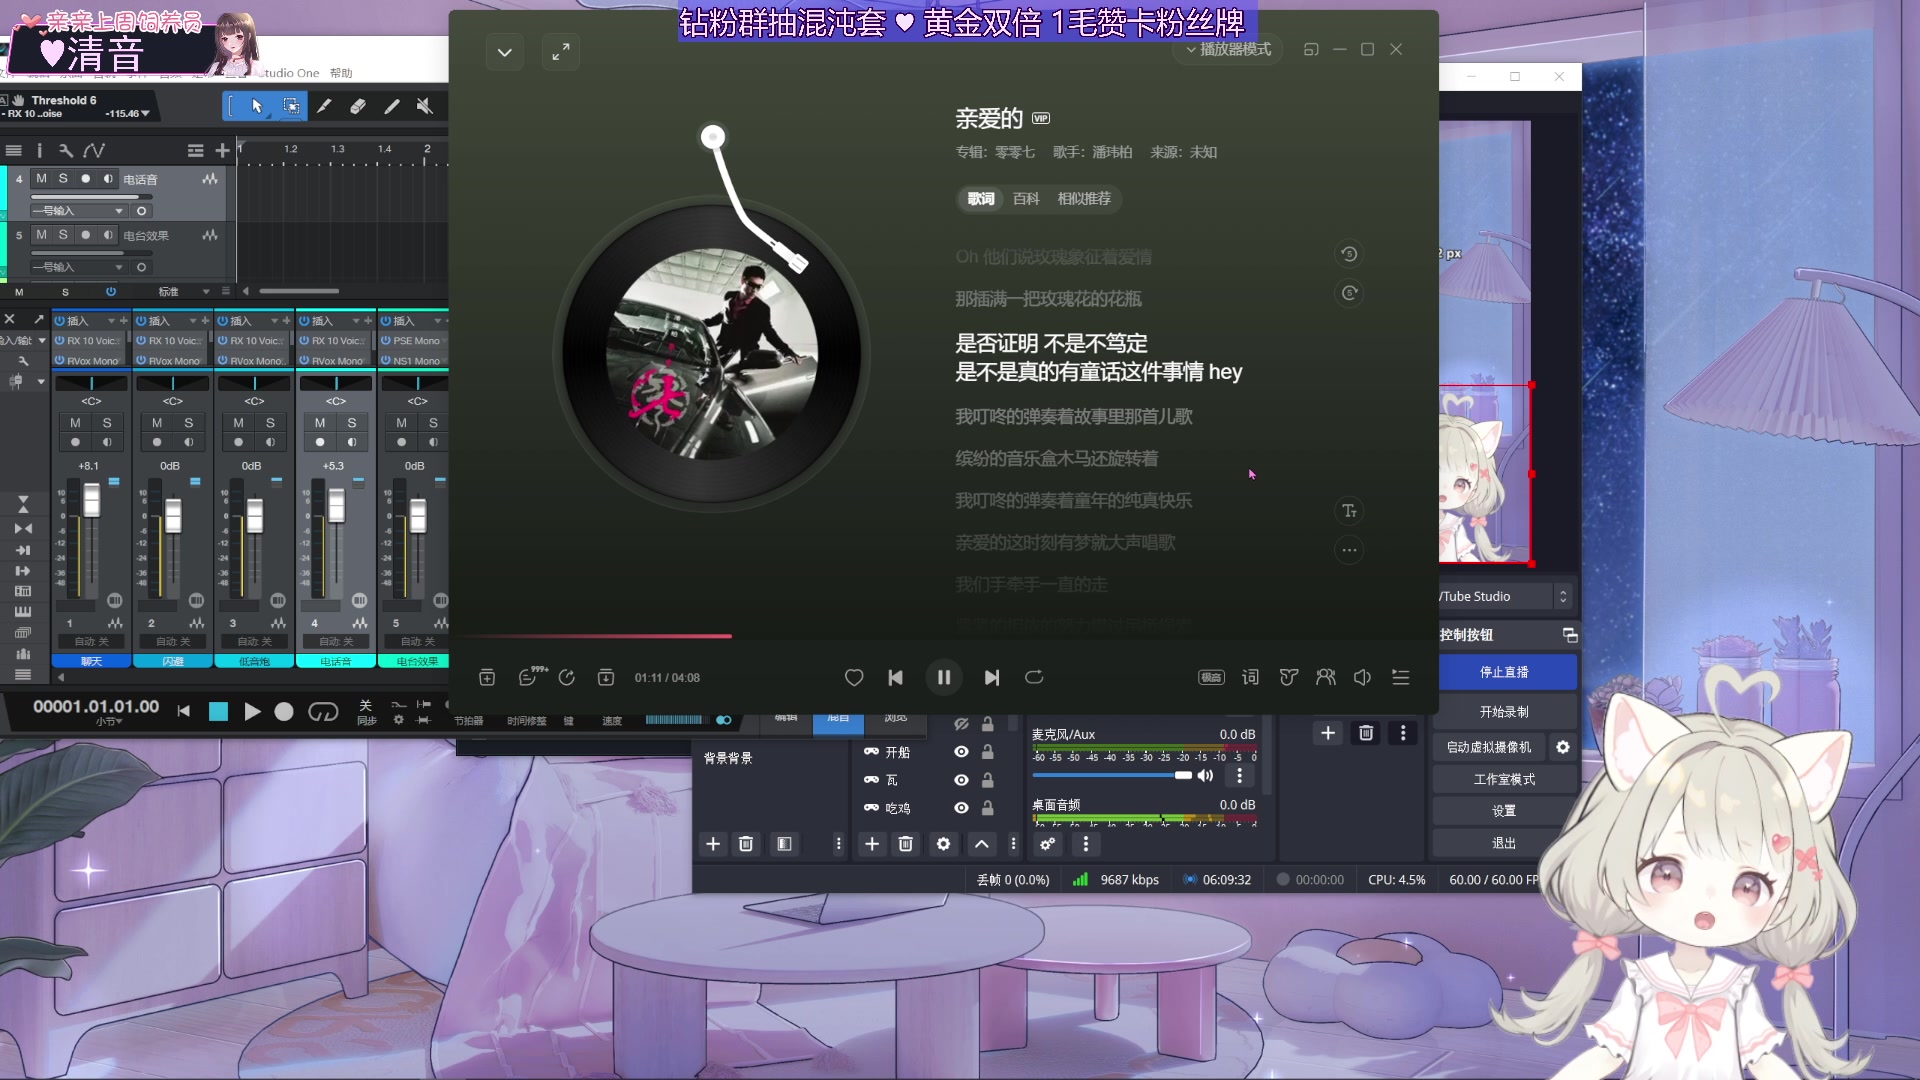Select the Mute tool in Studio One toolbar
Screen dimensions: 1920x1080
425,106
